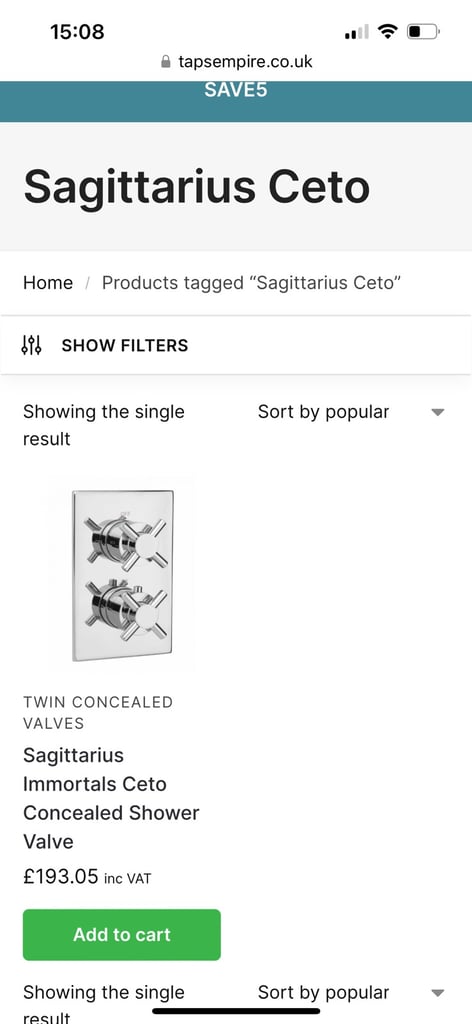Tap the Sagittarius Ceto page heading

[x=197, y=187]
